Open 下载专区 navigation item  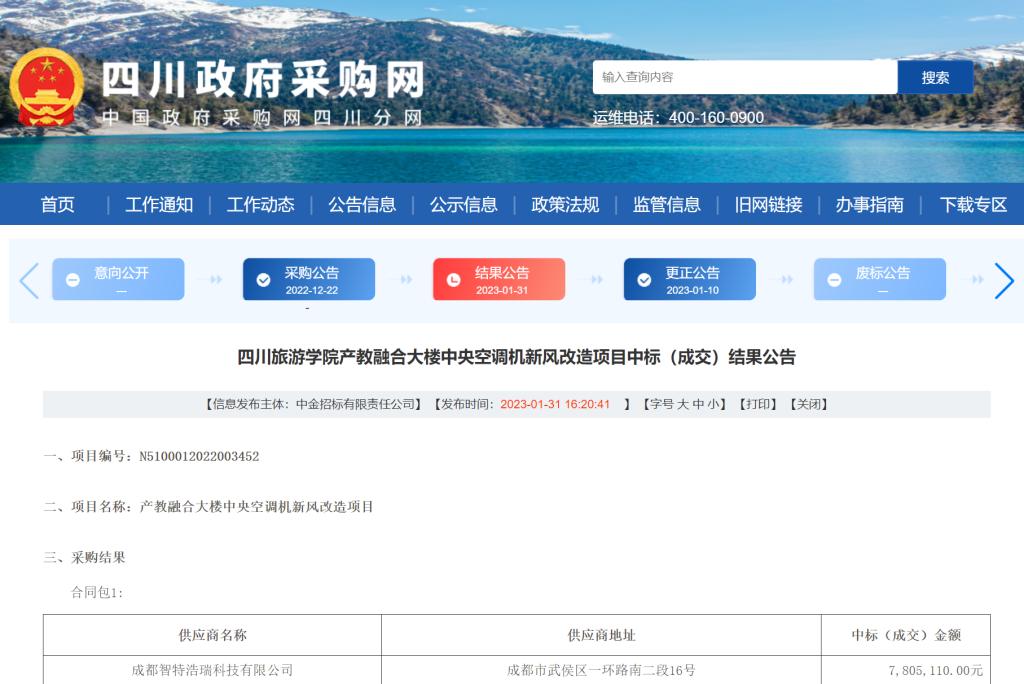click(x=973, y=204)
